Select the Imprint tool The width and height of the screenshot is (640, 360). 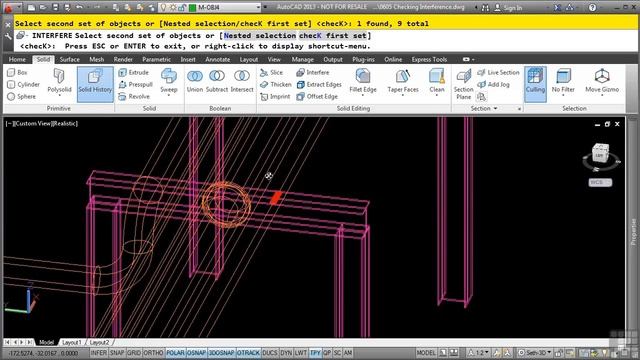click(x=275, y=96)
